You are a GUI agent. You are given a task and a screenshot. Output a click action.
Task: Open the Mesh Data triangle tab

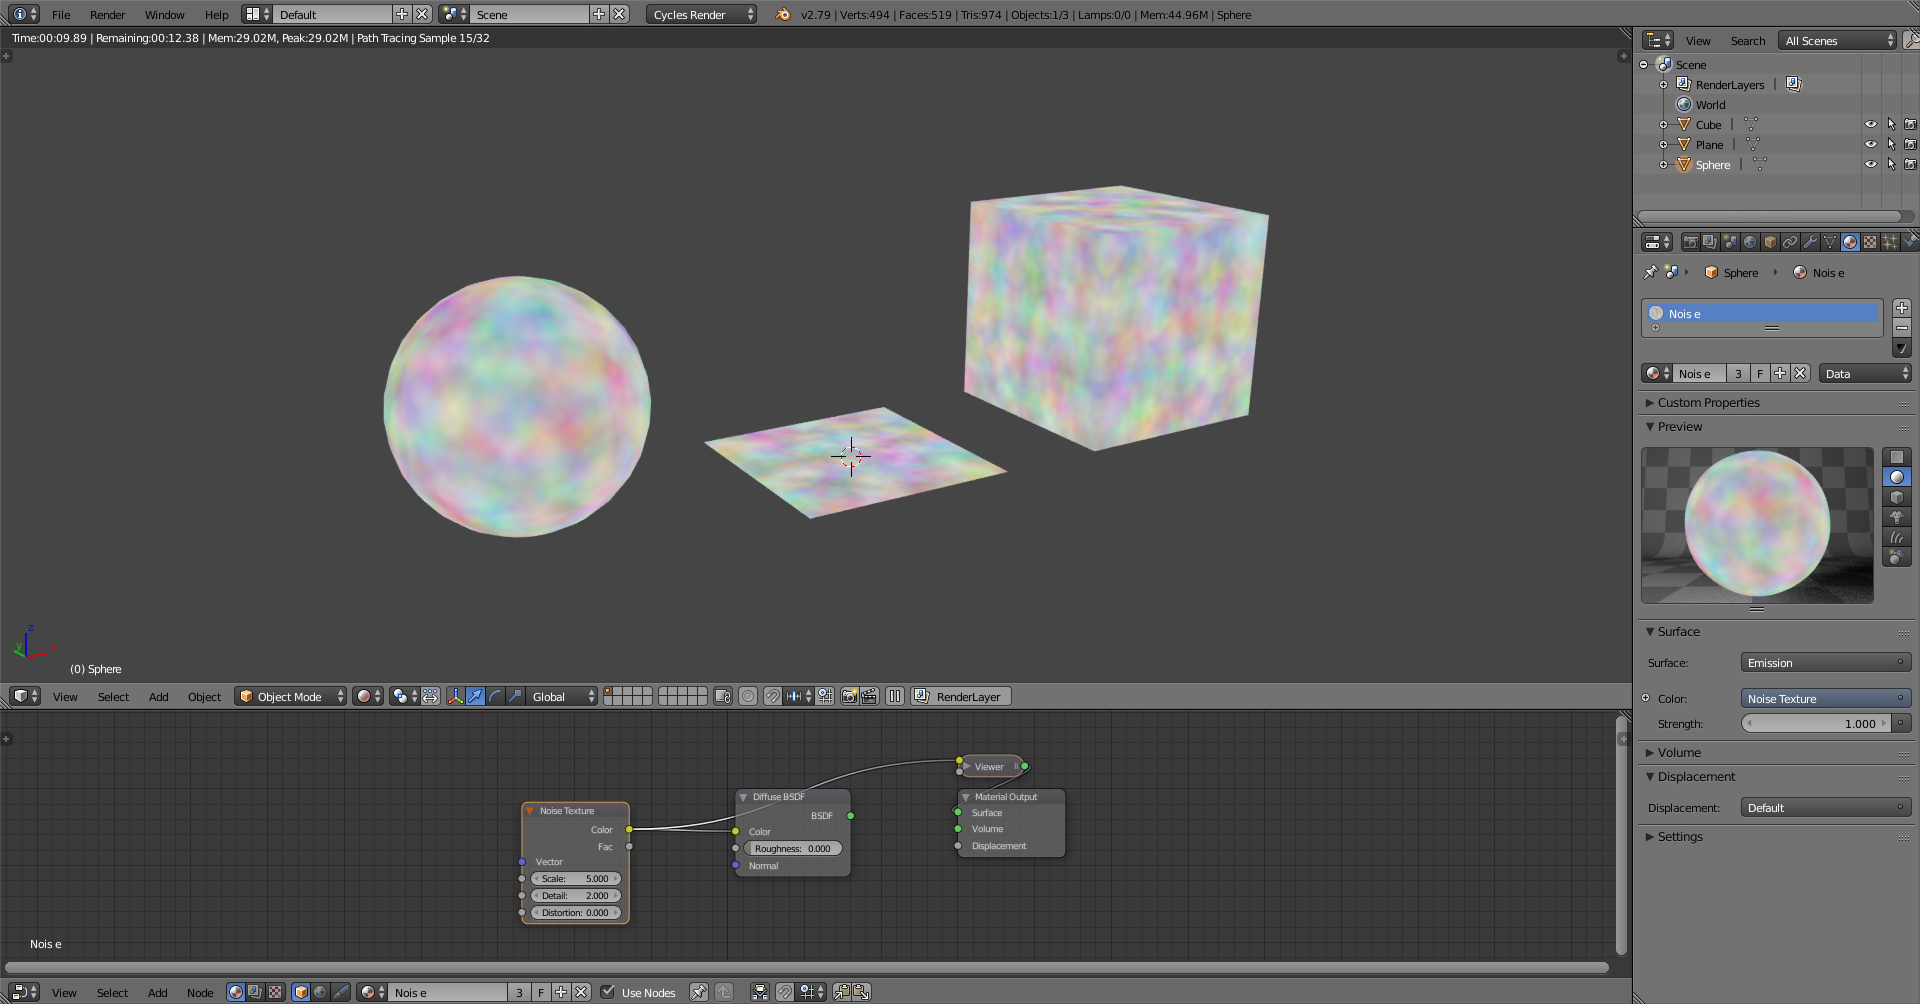point(1830,242)
